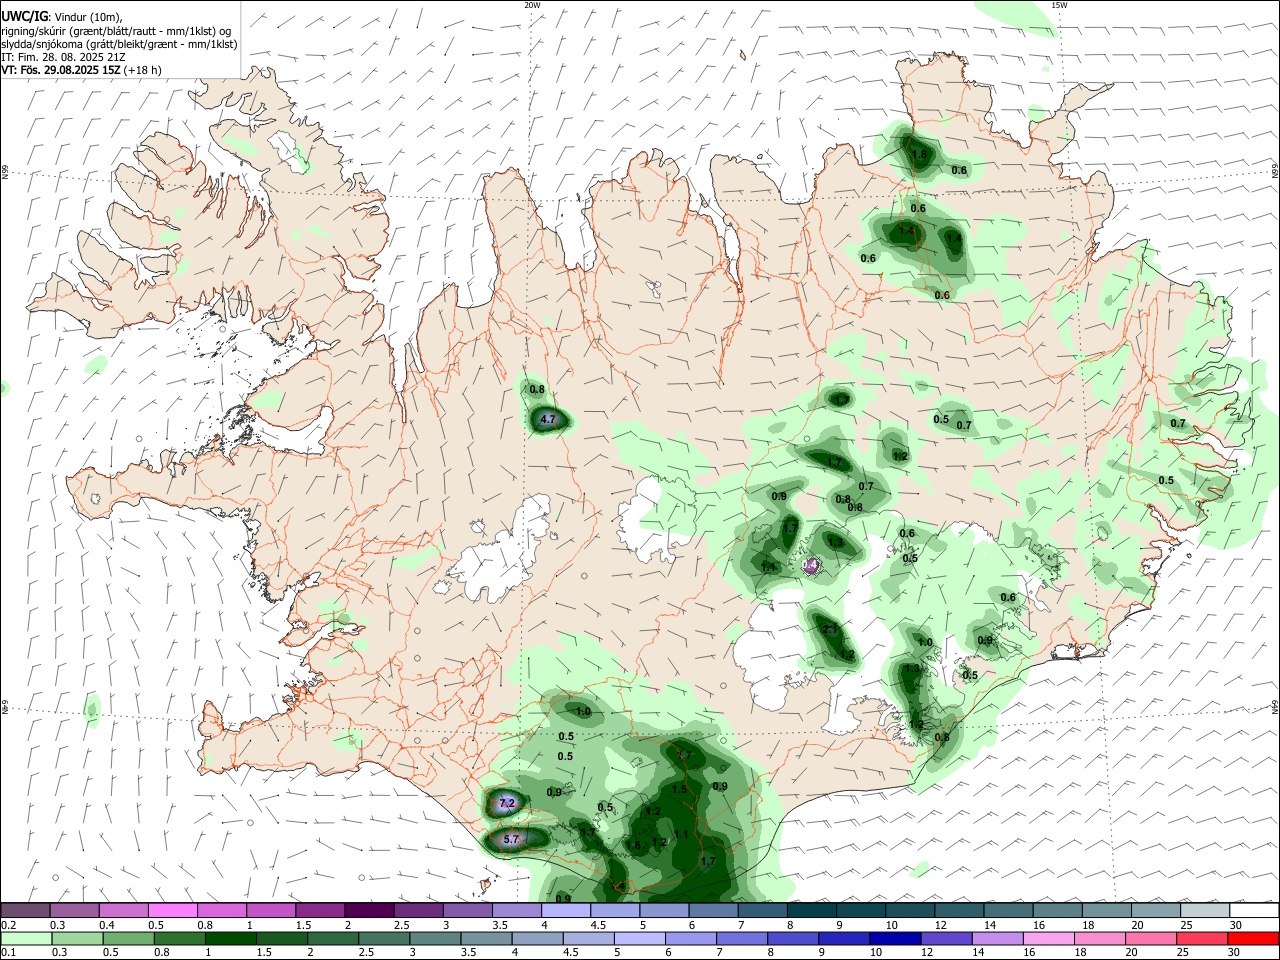
Task: Pick the dark purple snow swatch labelled 2
Action: (369, 911)
